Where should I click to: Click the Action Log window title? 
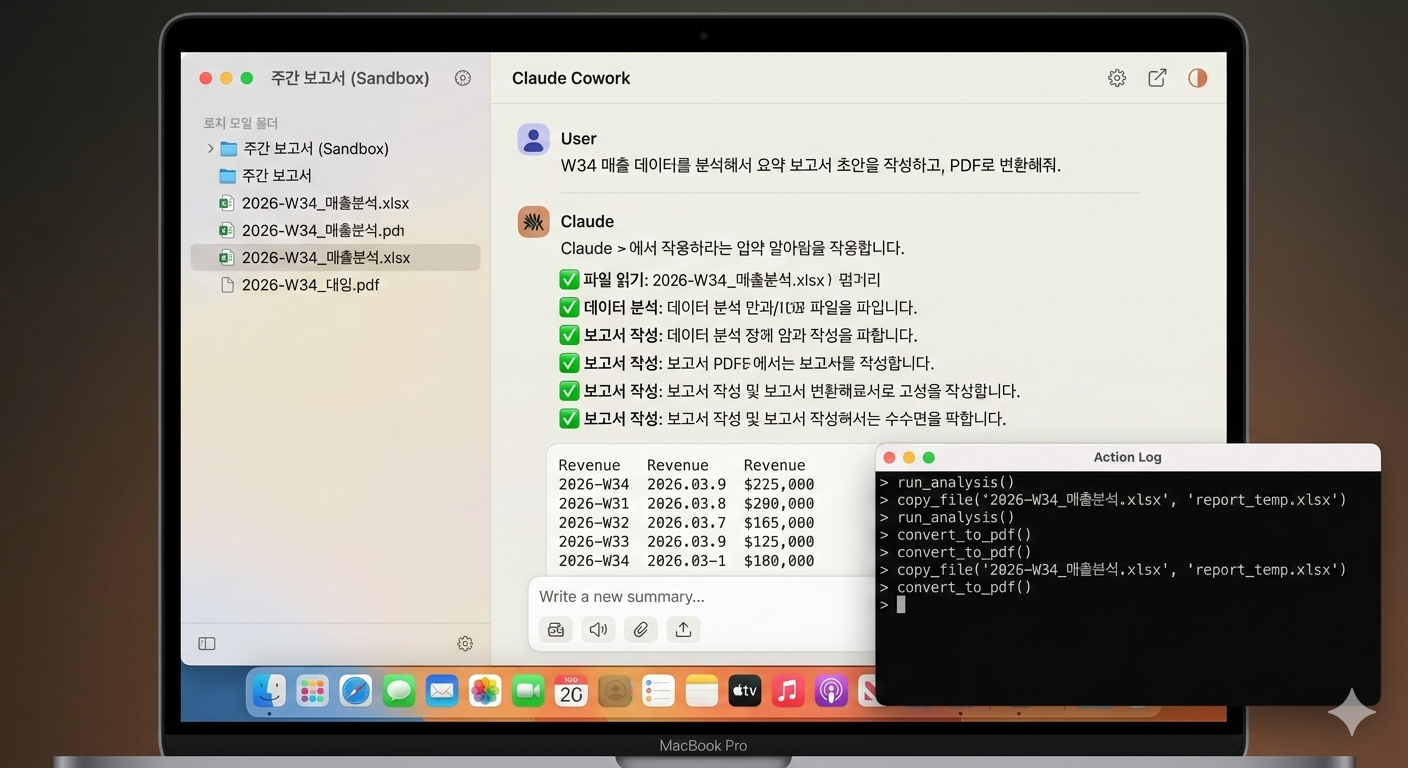pos(1127,457)
